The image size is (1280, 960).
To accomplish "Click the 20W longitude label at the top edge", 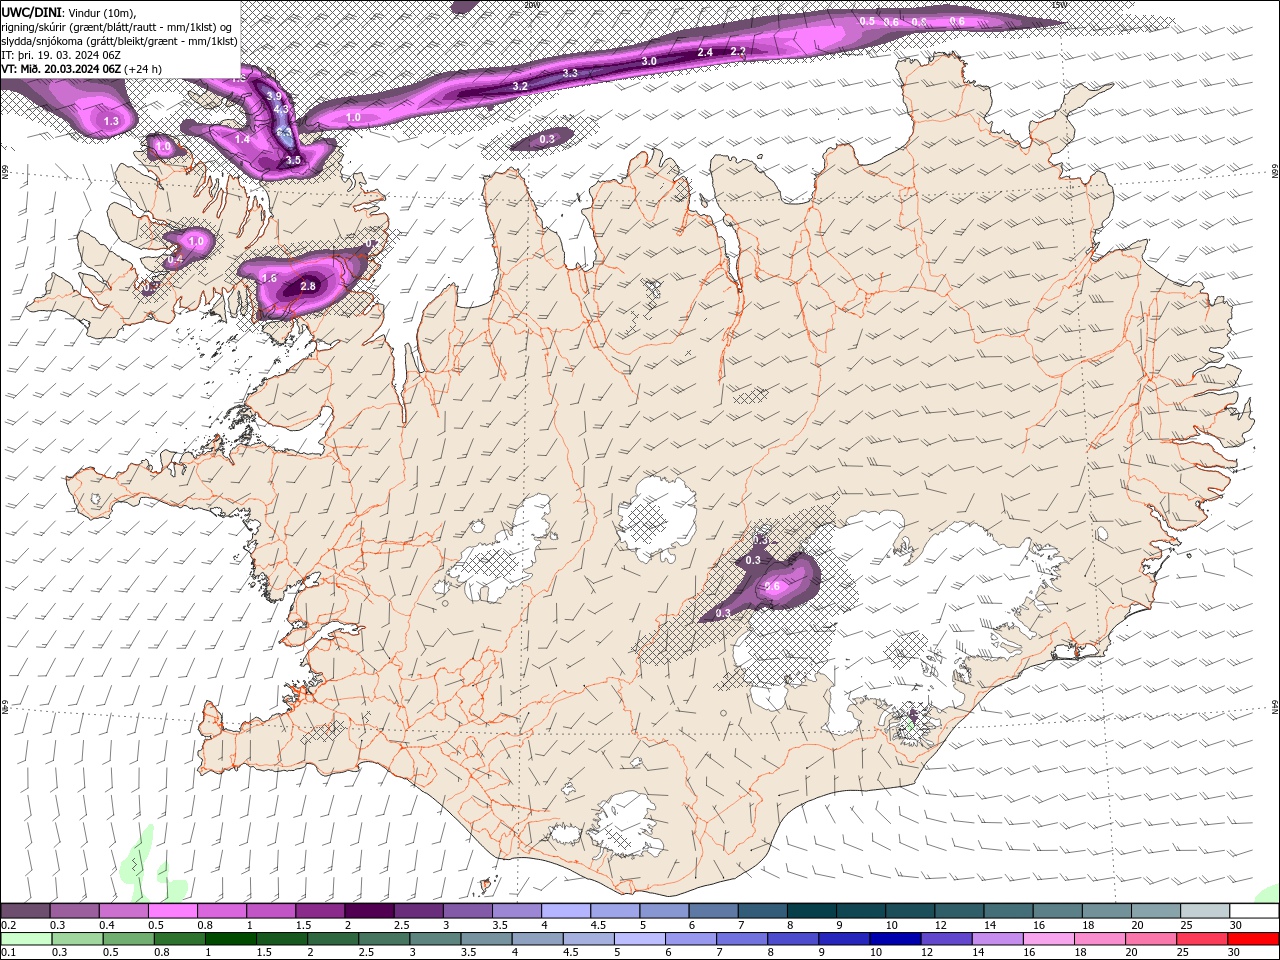I will pos(531,4).
